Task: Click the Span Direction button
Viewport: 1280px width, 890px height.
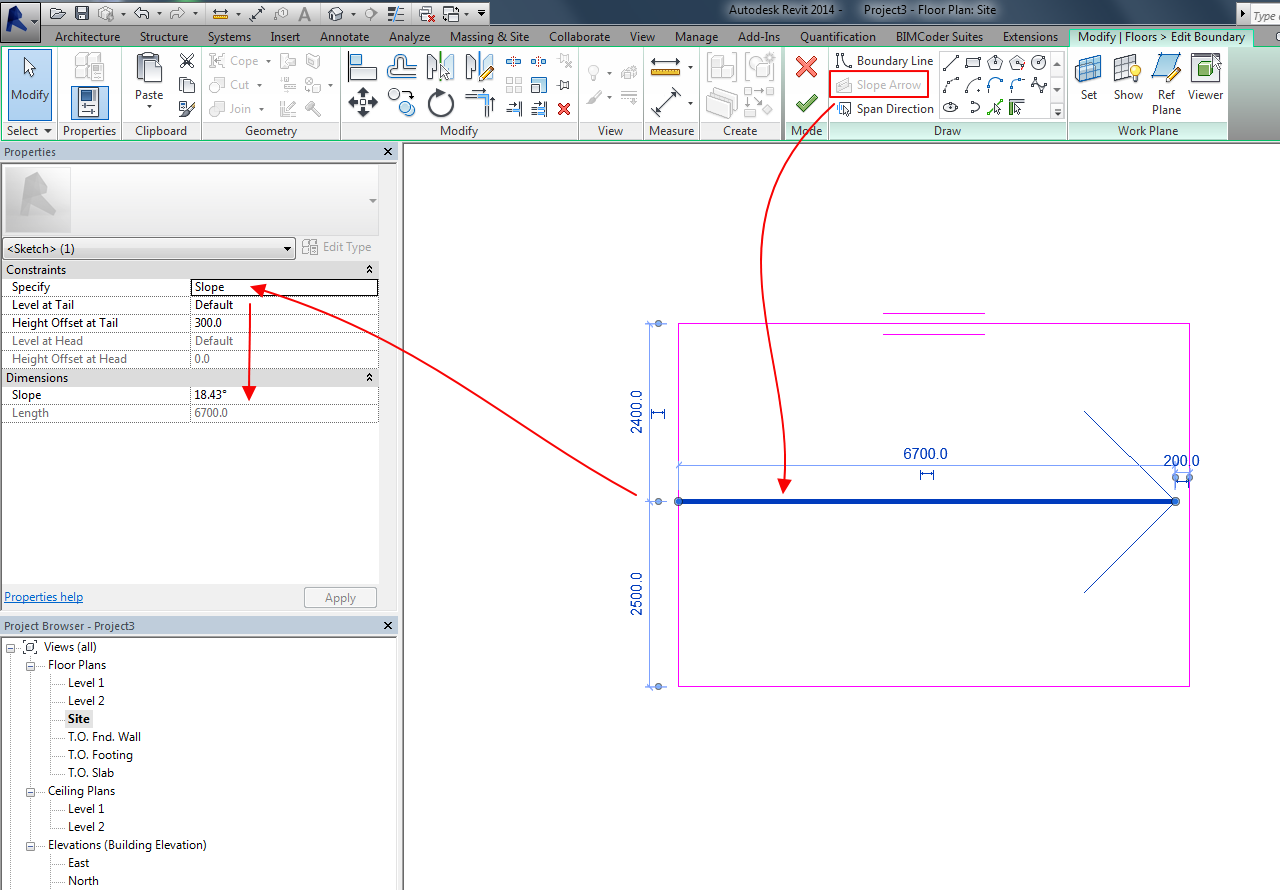Action: point(884,109)
